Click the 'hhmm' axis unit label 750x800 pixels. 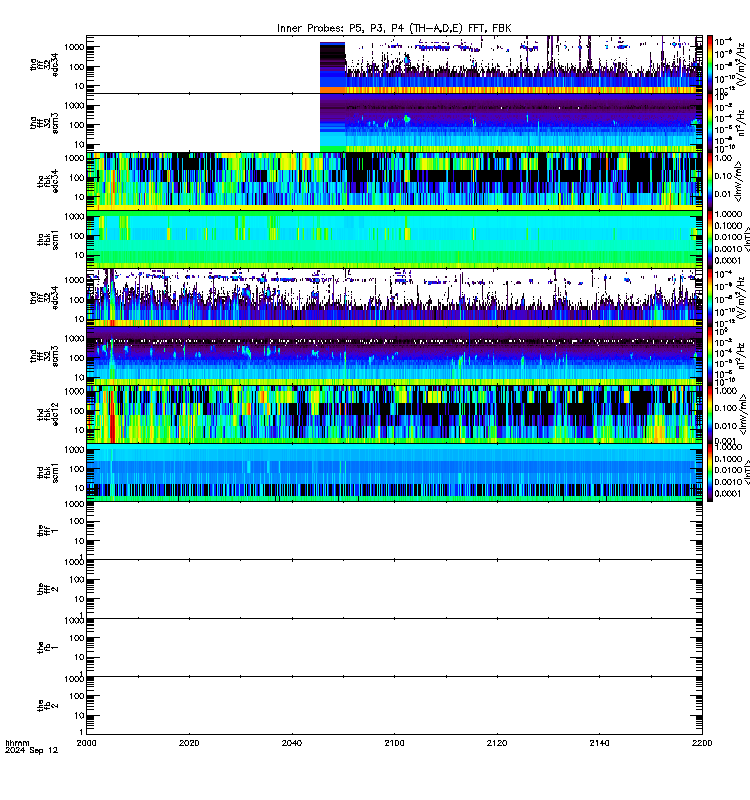pos(17,743)
